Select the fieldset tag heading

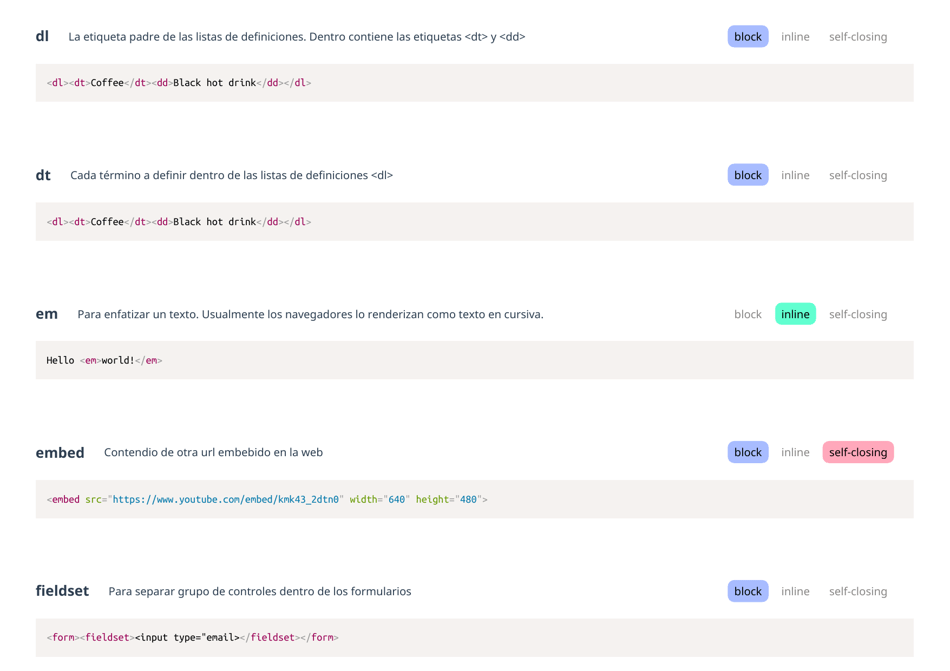tap(62, 590)
